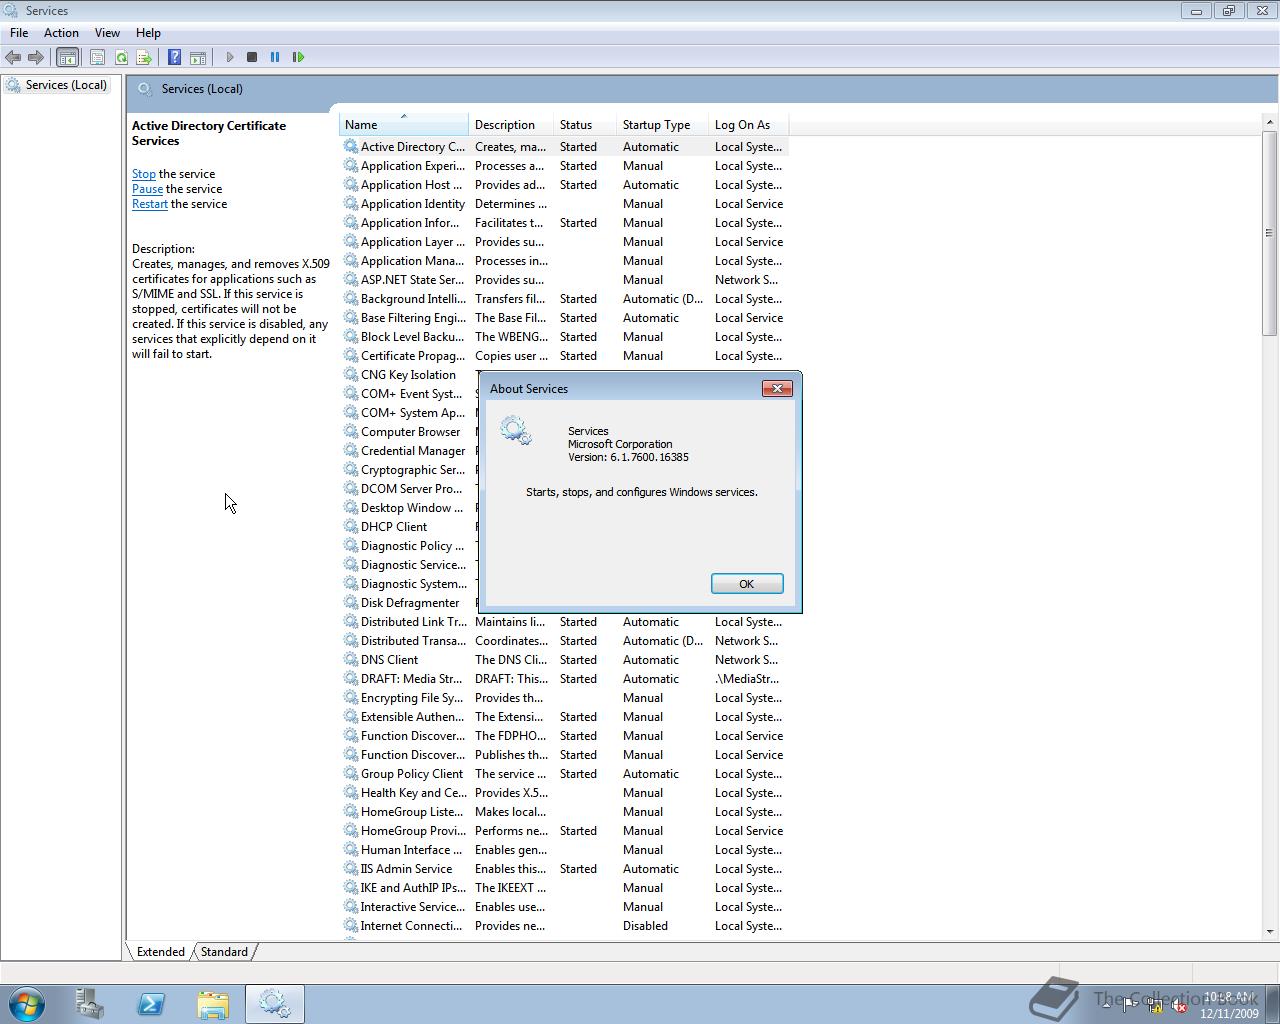Viewport: 1280px width, 1024px height.
Task: Switch to the Extended tab
Action: coord(160,952)
